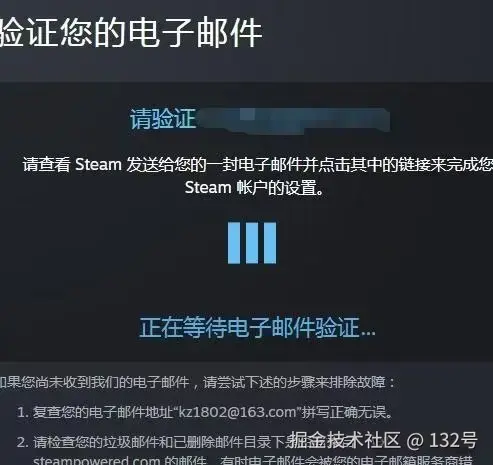Click the page heading 验证您的电子邮件

point(130,33)
